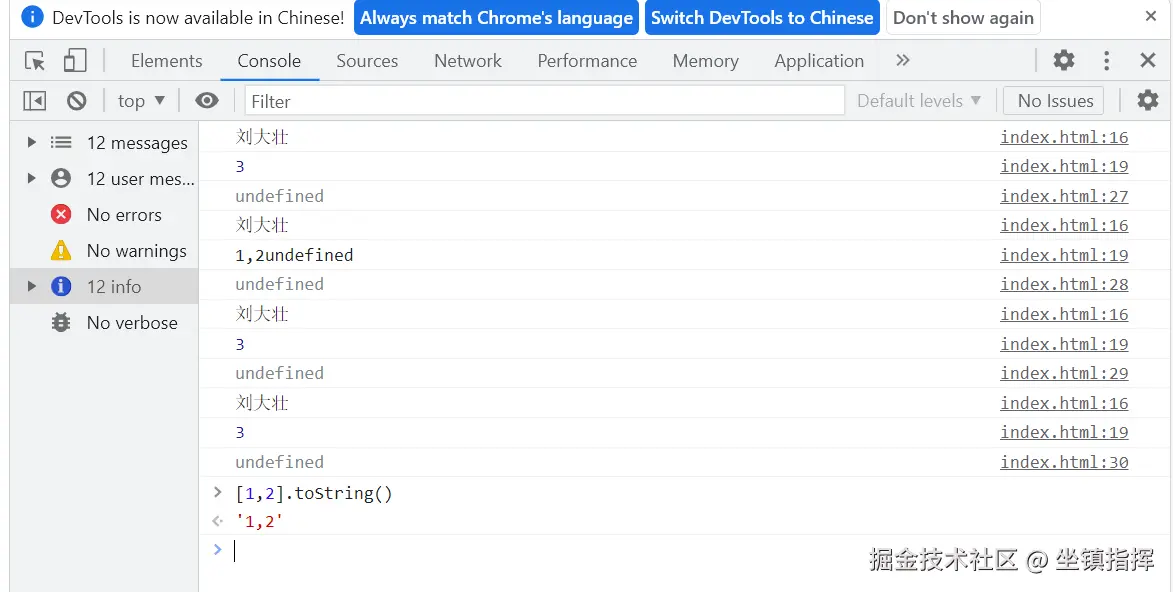Image resolution: width=1173 pixels, height=592 pixels.
Task: Select the No verbose sidebar row
Action: click(104, 323)
